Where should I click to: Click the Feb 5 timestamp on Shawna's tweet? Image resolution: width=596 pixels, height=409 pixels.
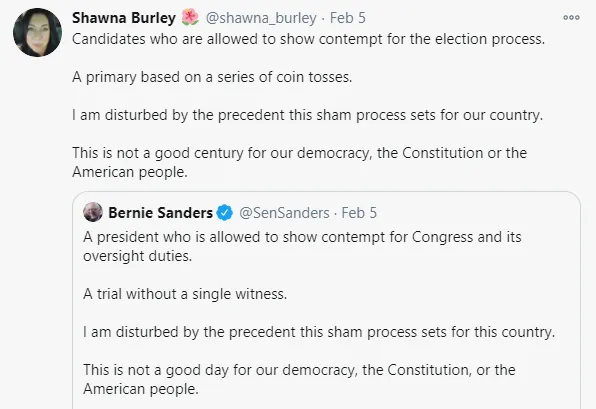pyautogui.click(x=348, y=18)
